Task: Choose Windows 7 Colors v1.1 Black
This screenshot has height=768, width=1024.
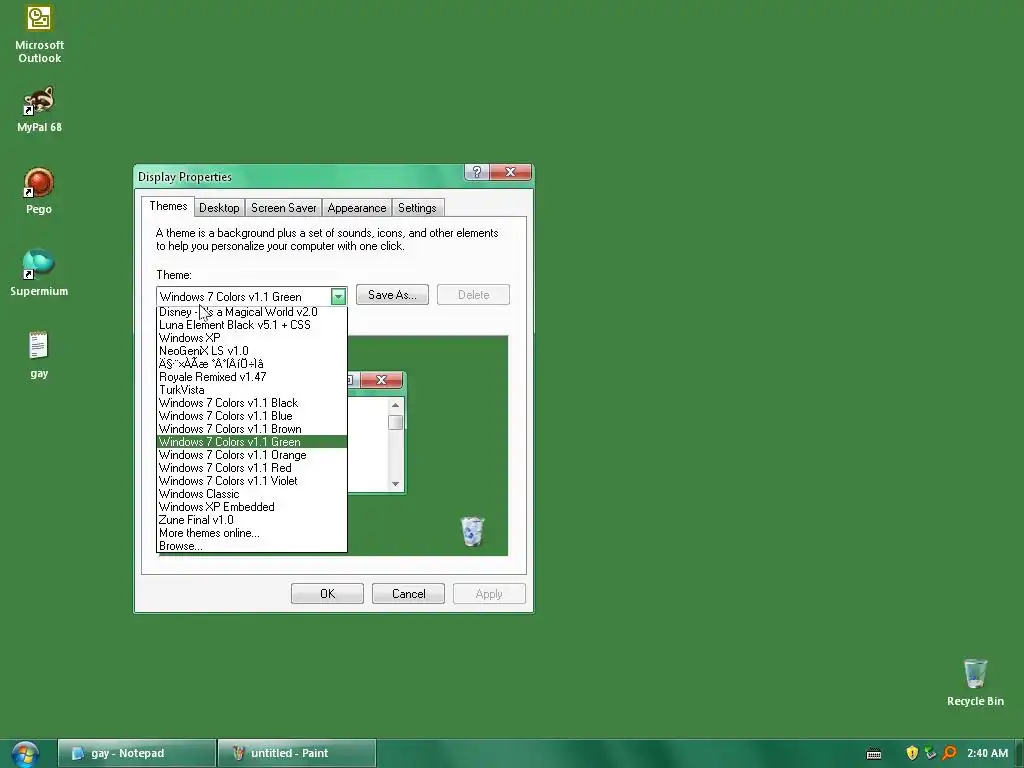Action: tap(251, 403)
